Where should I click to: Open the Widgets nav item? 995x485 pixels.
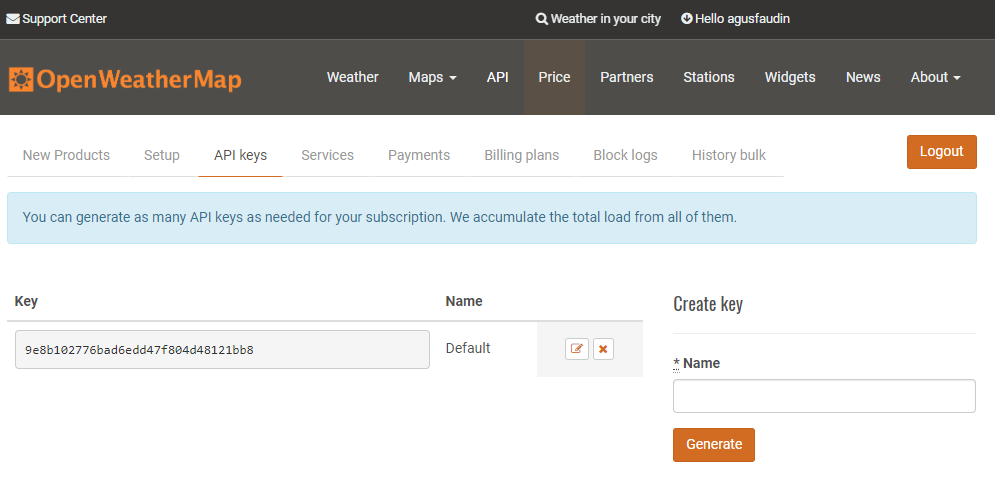click(790, 77)
